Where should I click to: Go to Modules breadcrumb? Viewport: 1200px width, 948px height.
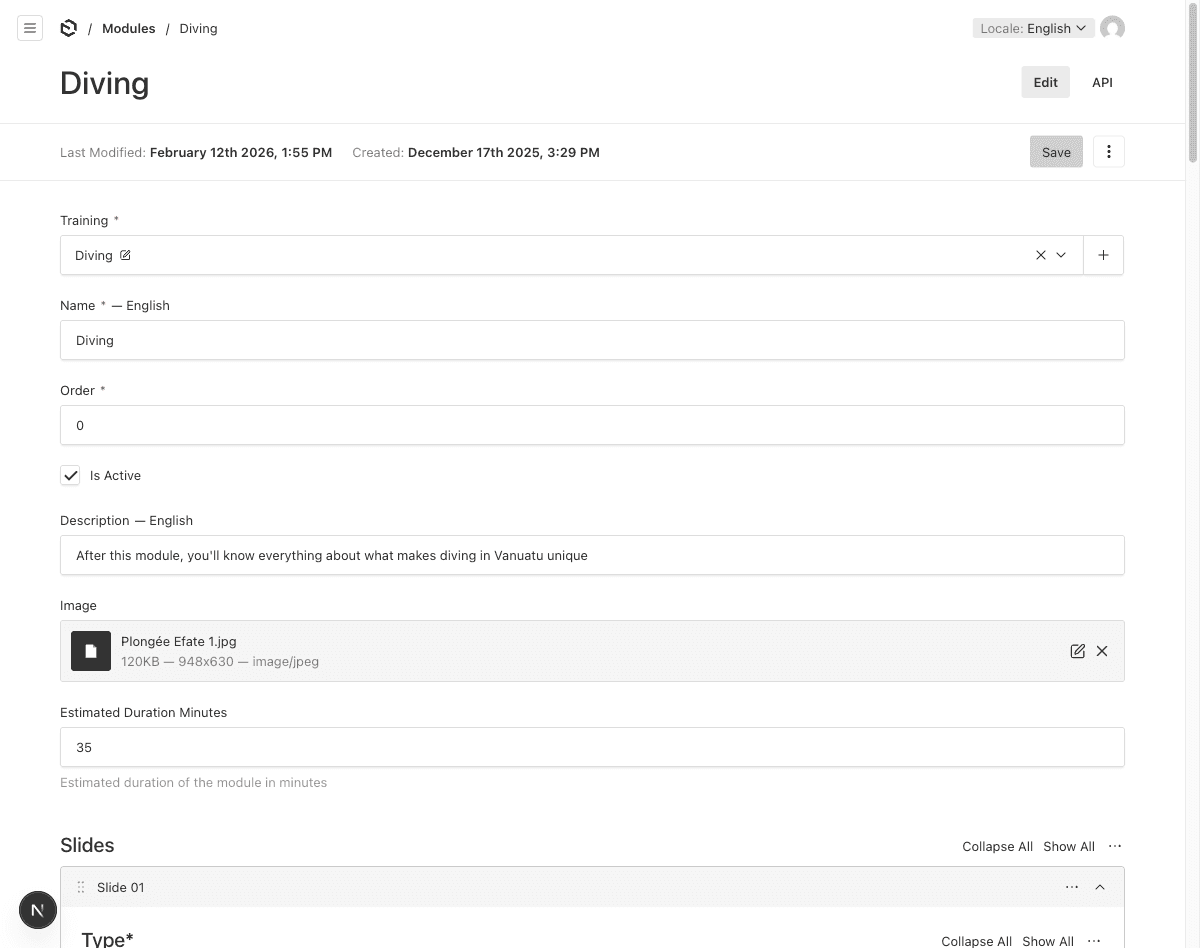[x=128, y=28]
